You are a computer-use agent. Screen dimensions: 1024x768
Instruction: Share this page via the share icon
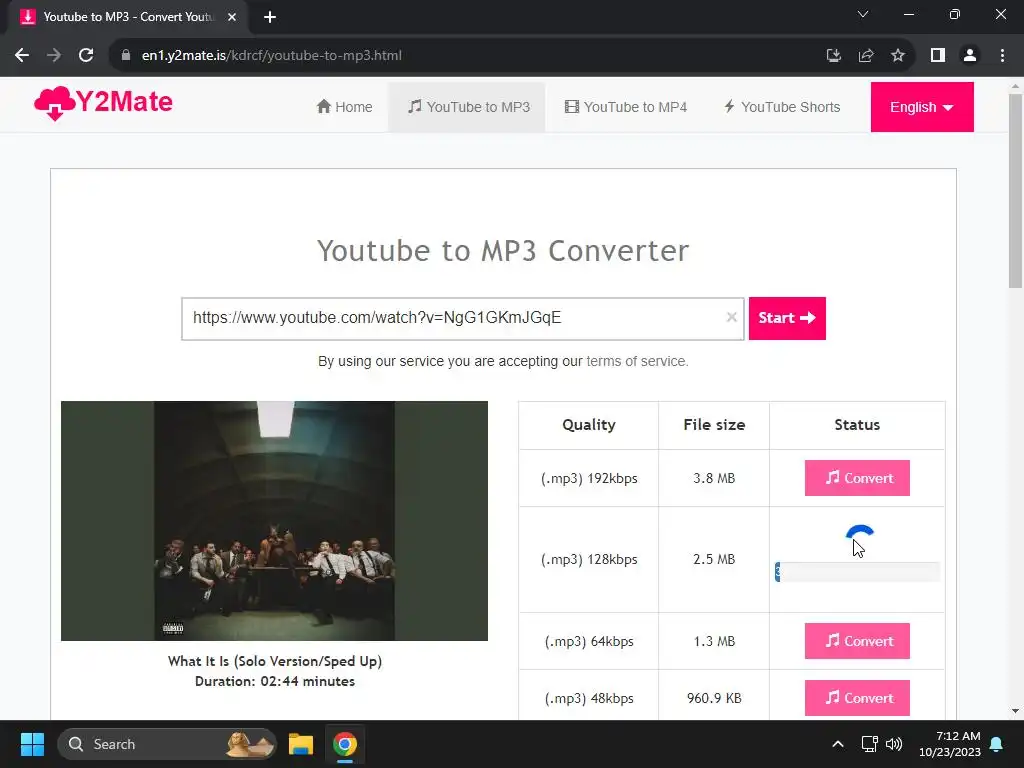tap(866, 56)
